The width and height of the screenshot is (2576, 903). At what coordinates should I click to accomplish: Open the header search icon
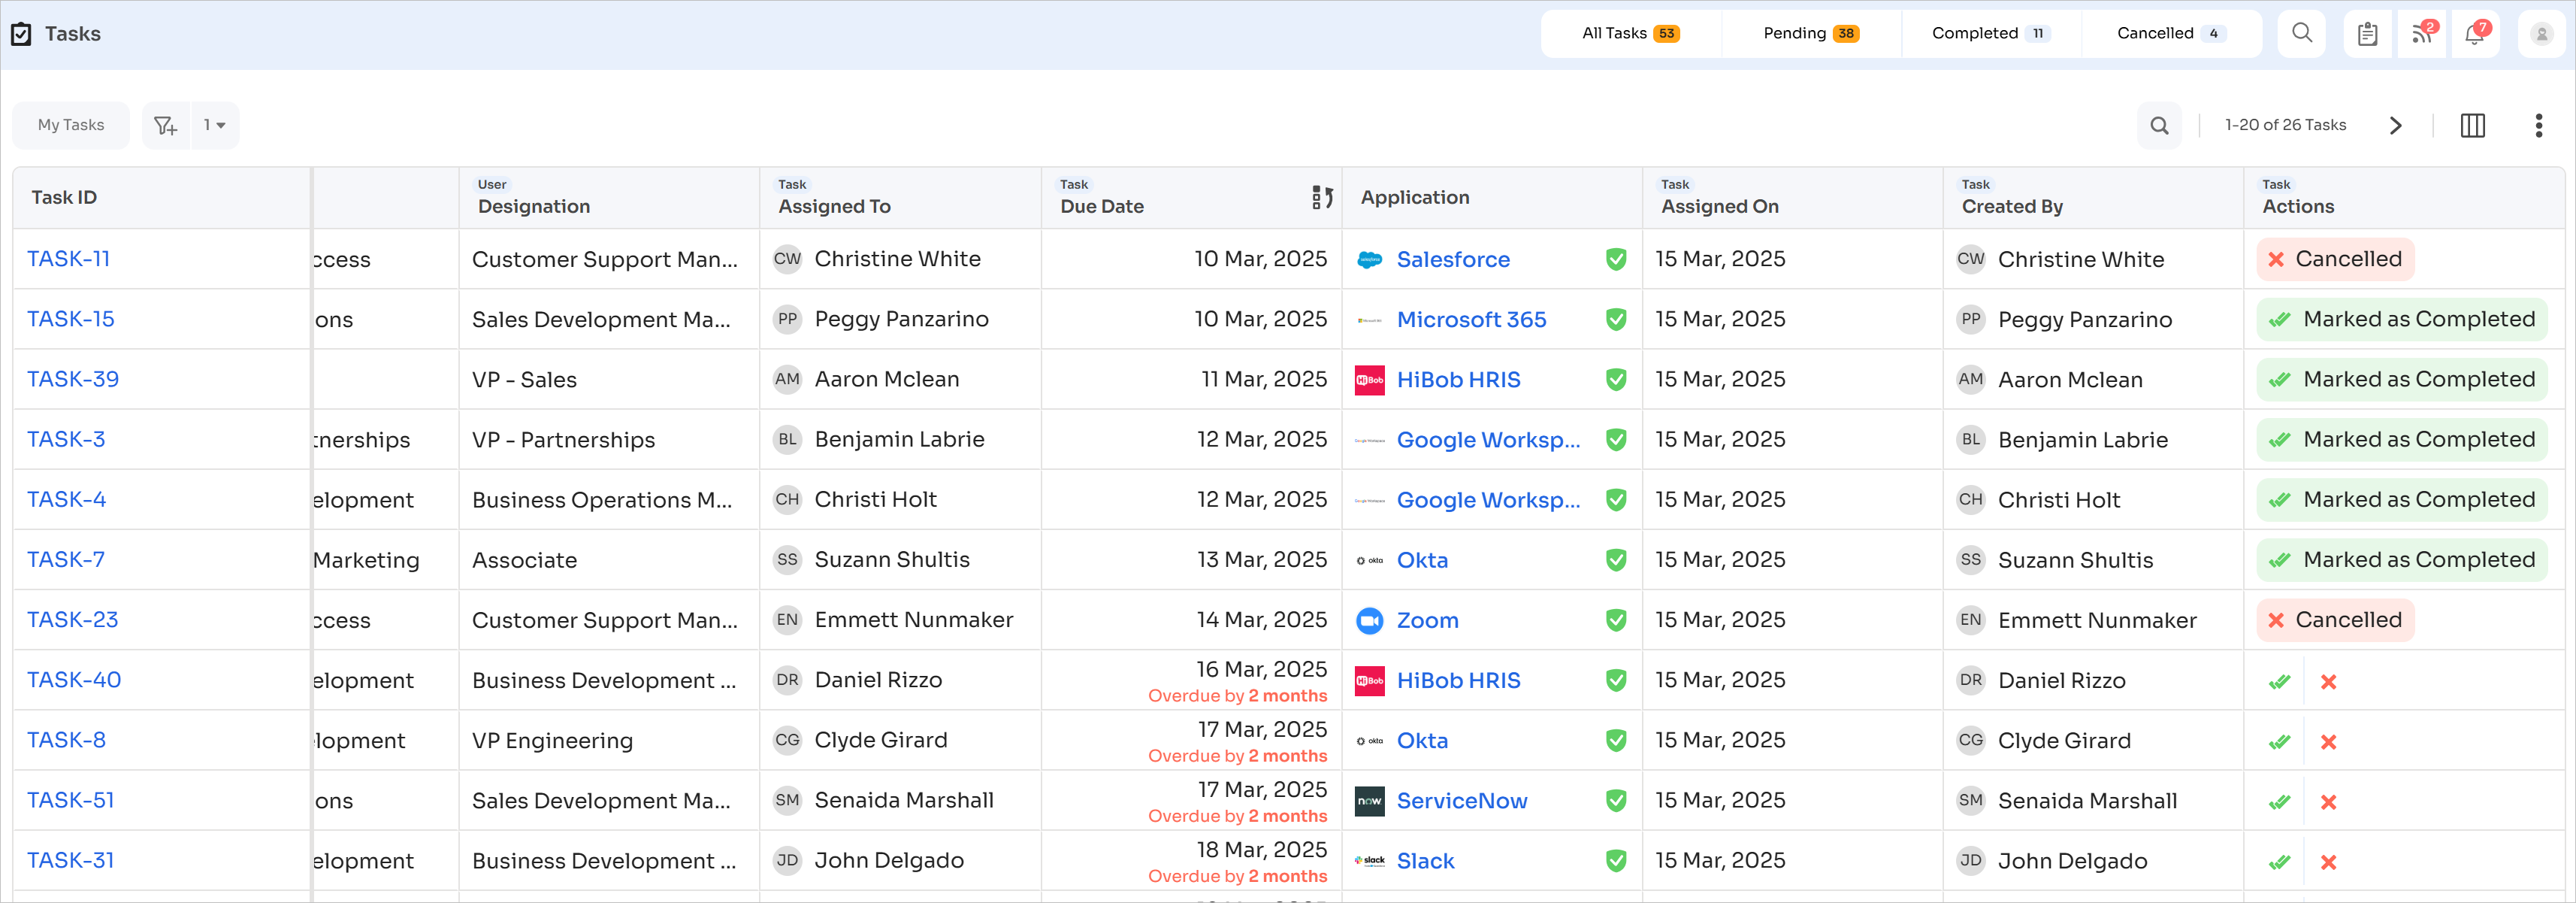(x=2301, y=34)
